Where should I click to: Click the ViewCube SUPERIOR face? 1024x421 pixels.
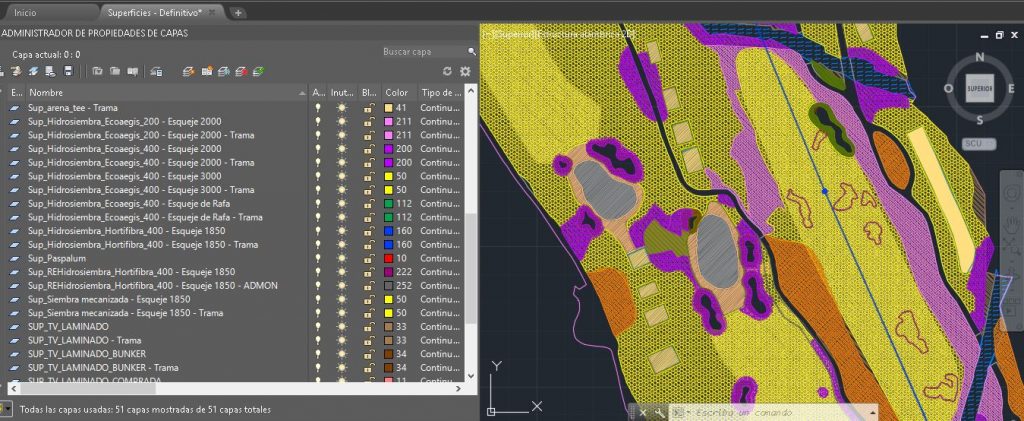click(978, 88)
